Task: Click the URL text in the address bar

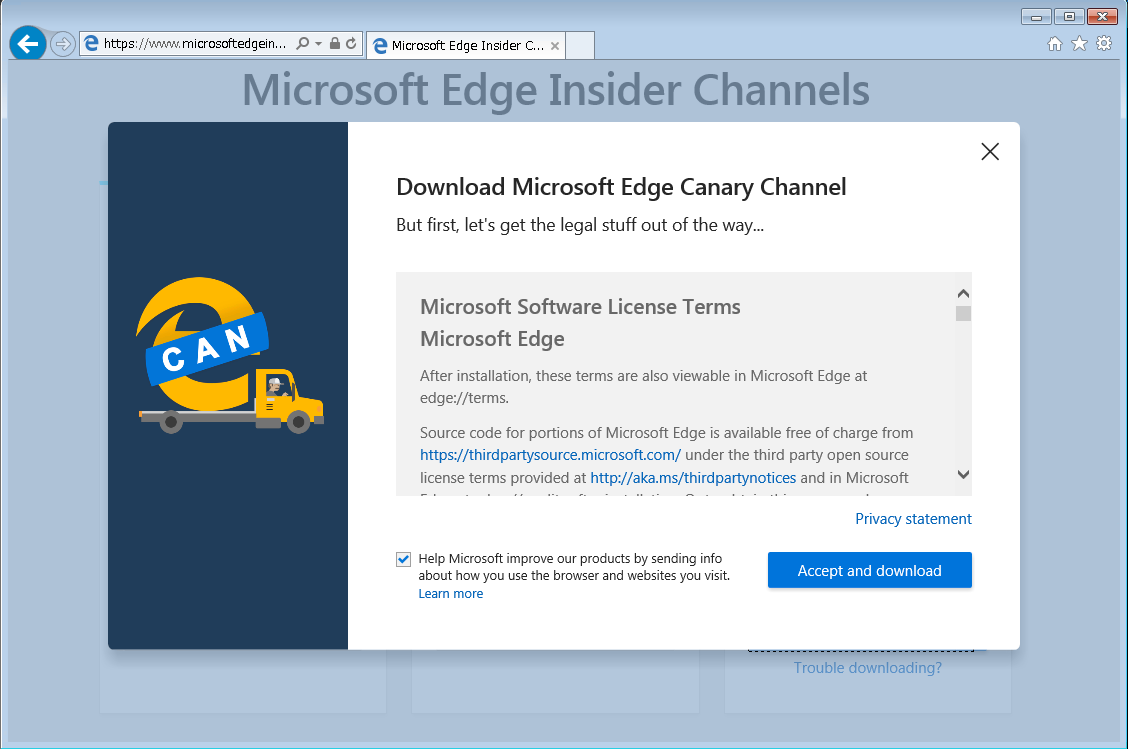Action: [x=195, y=44]
